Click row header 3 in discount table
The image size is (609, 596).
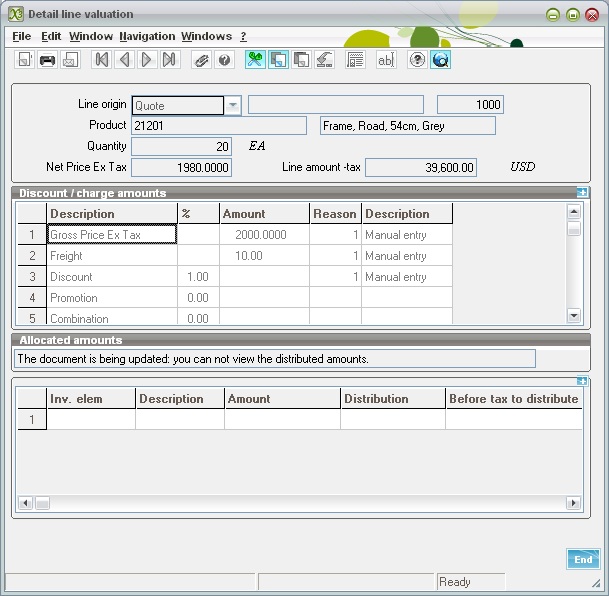coord(32,276)
